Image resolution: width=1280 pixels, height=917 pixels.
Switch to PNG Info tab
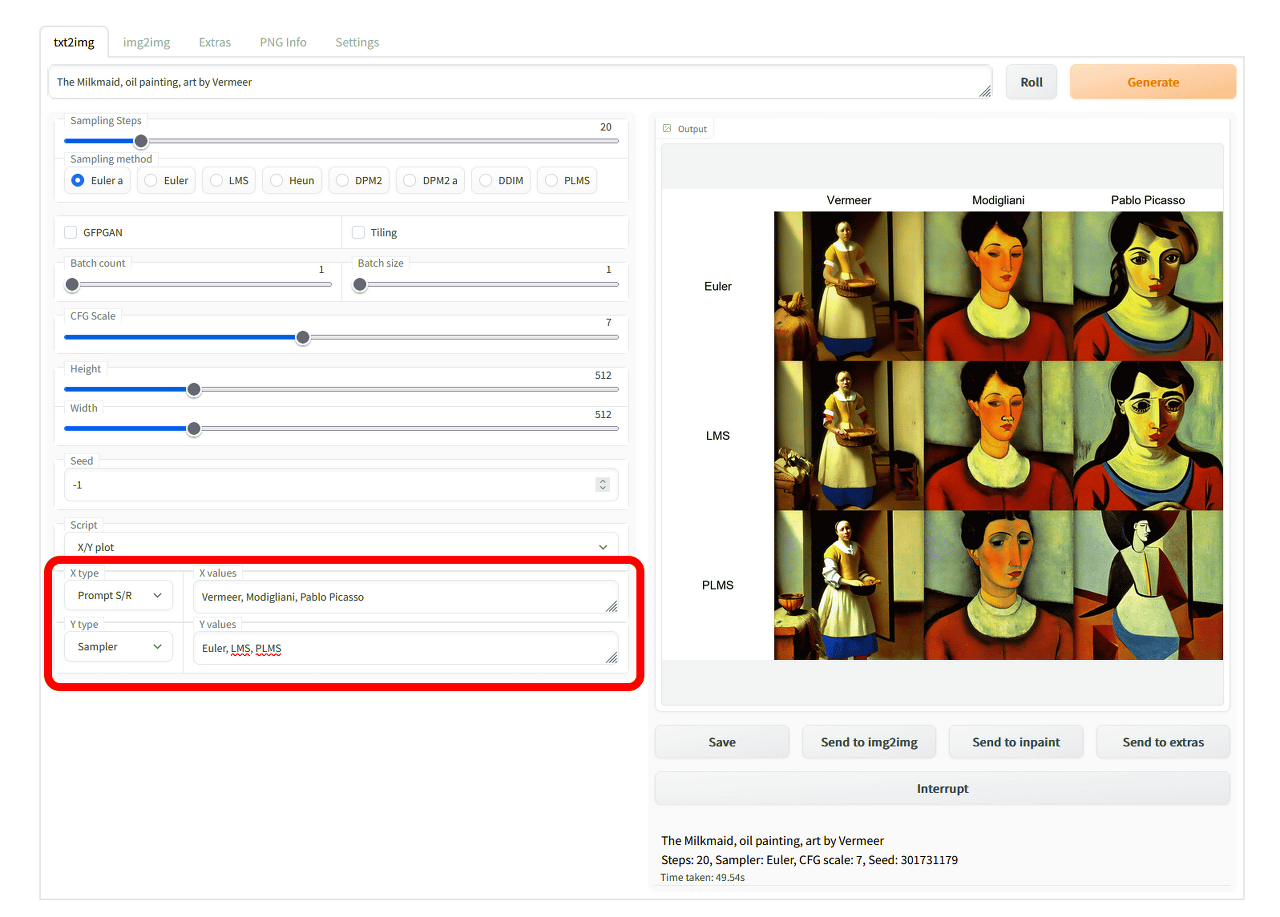283,42
